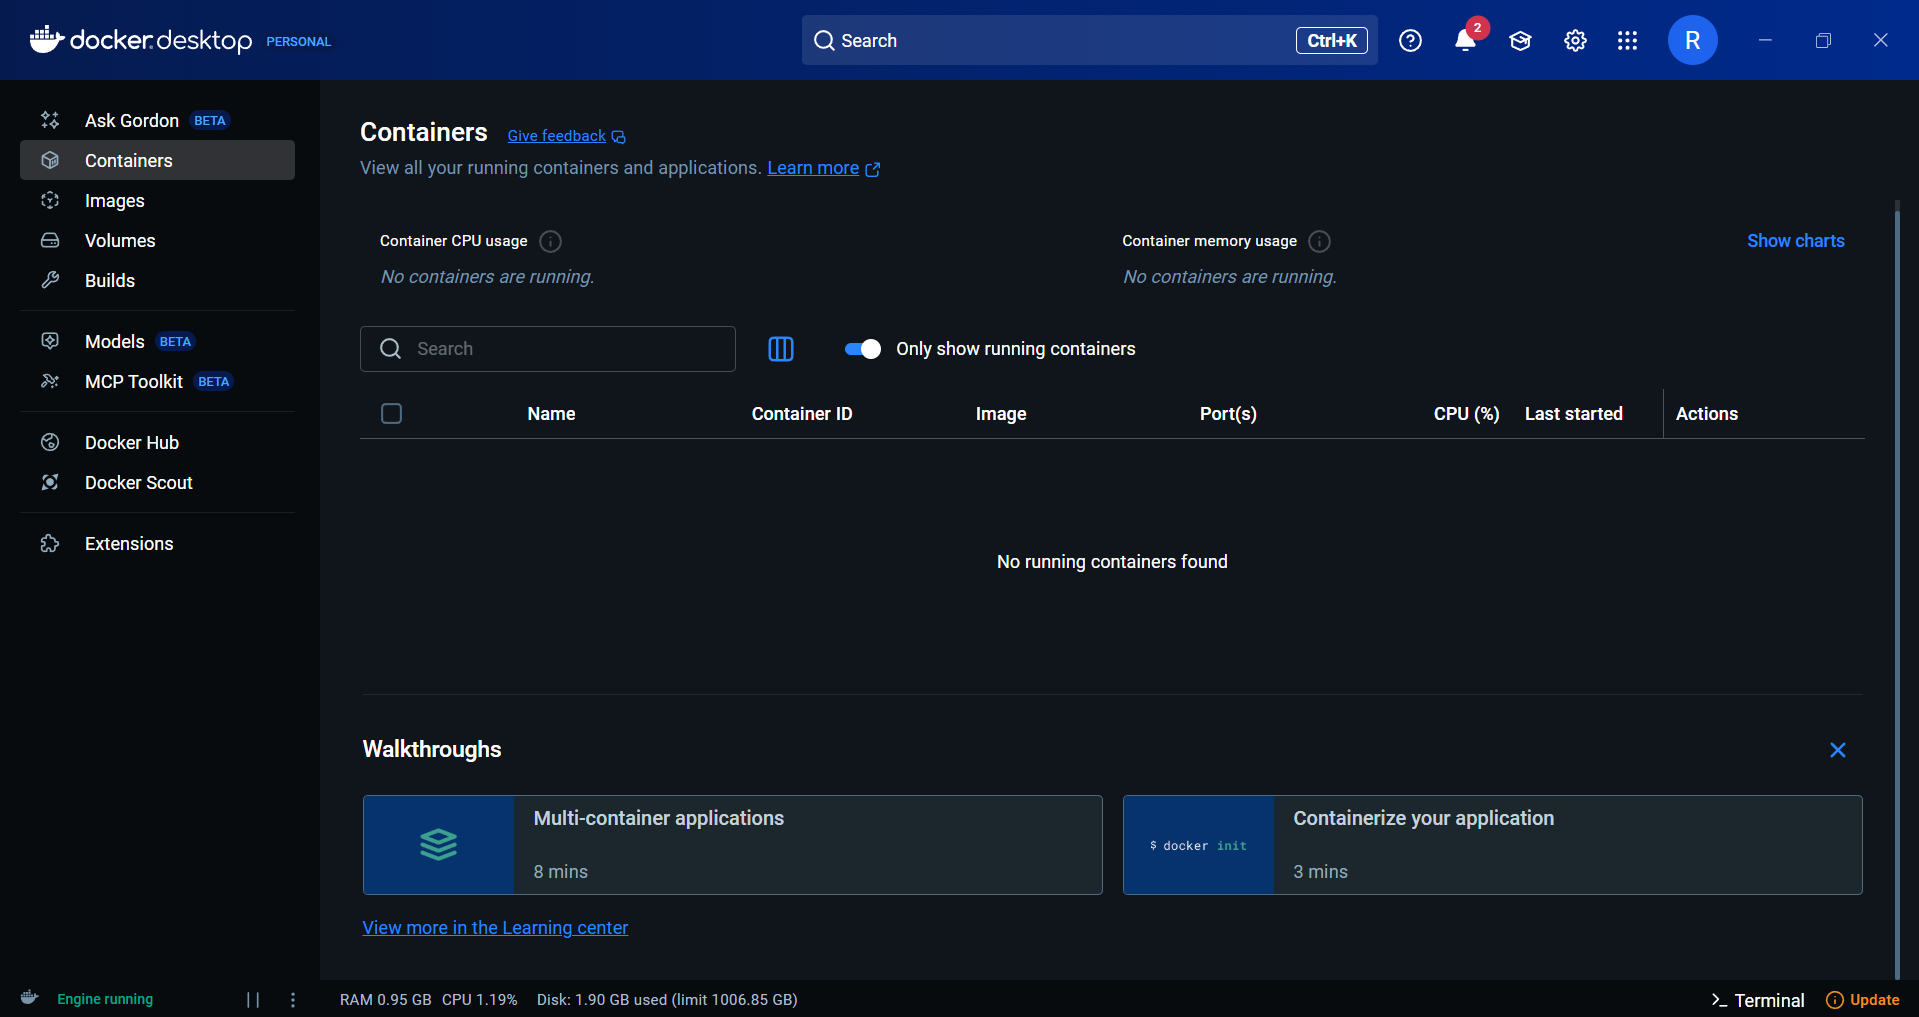Click the CPU 1.19% status text
The height and width of the screenshot is (1017, 1919).
point(480,1000)
